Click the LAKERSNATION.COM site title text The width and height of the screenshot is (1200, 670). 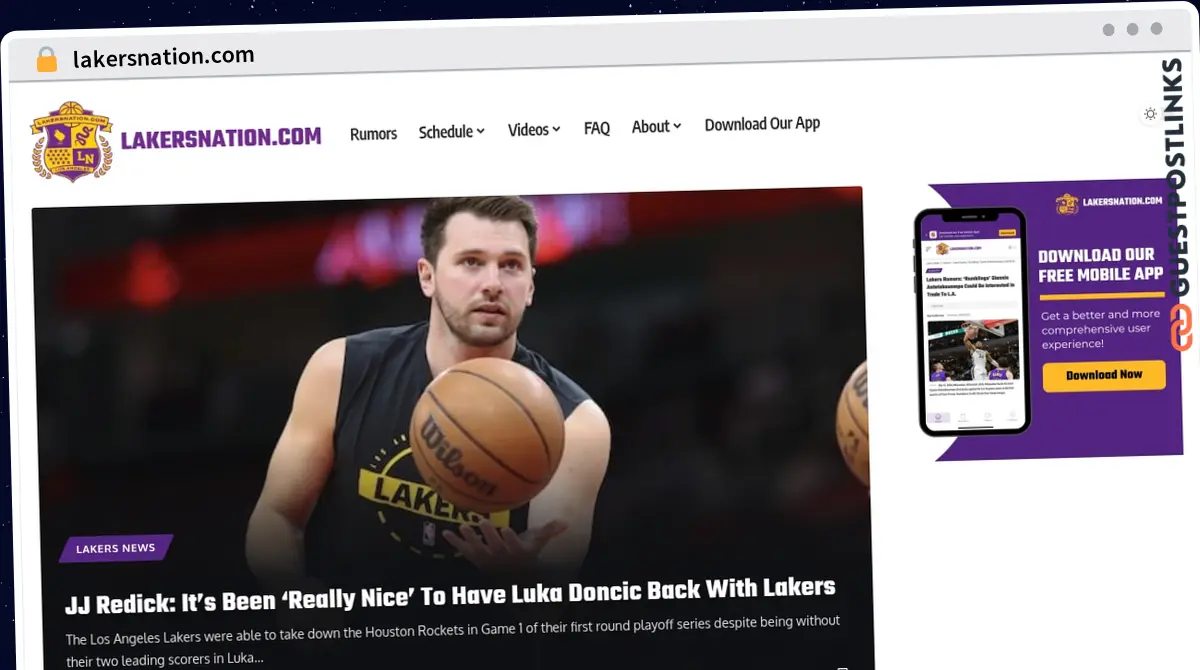click(221, 138)
